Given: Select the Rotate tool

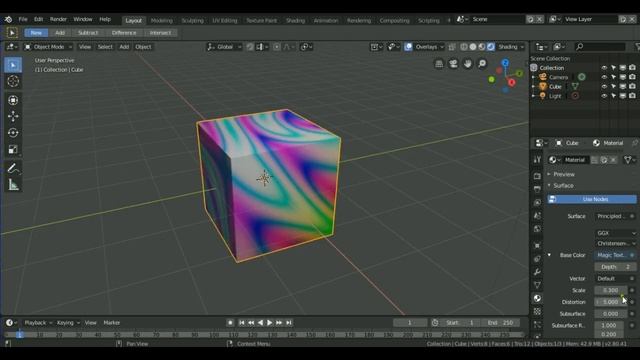Looking at the screenshot, I should 13,133.
